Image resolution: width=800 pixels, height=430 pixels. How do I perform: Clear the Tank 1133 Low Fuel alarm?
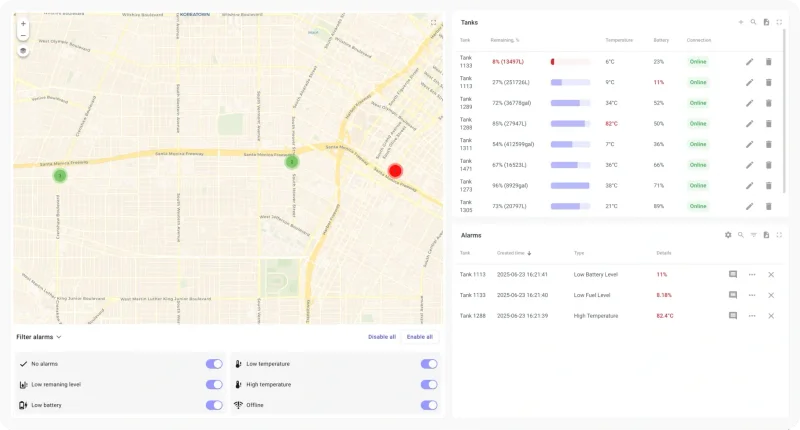tap(771, 295)
